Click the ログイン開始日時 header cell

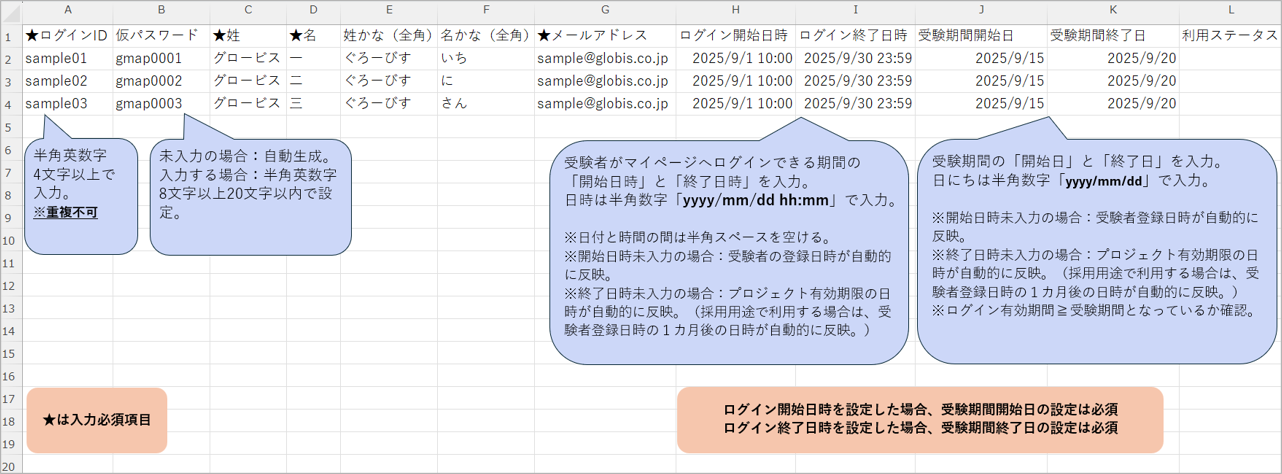(x=736, y=35)
